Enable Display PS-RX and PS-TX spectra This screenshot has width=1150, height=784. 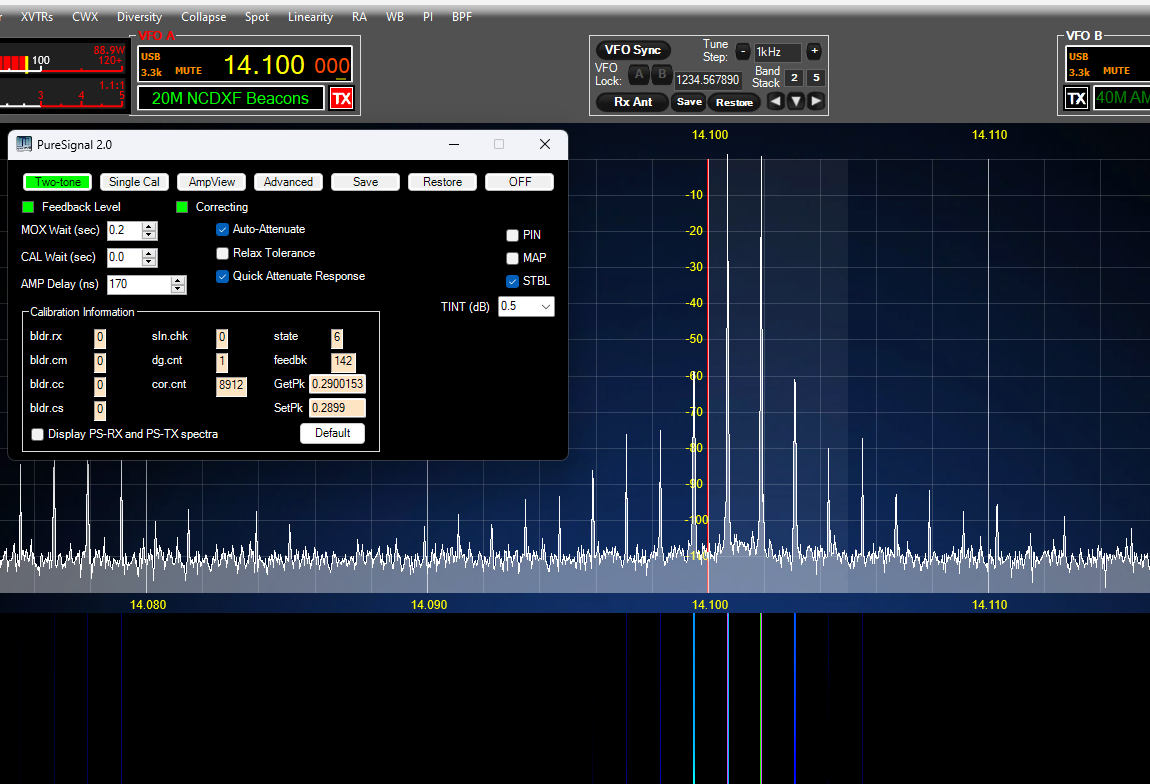click(x=37, y=434)
